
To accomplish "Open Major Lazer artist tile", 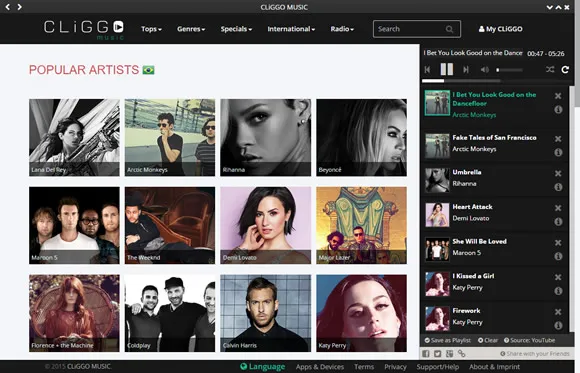I will 361,225.
